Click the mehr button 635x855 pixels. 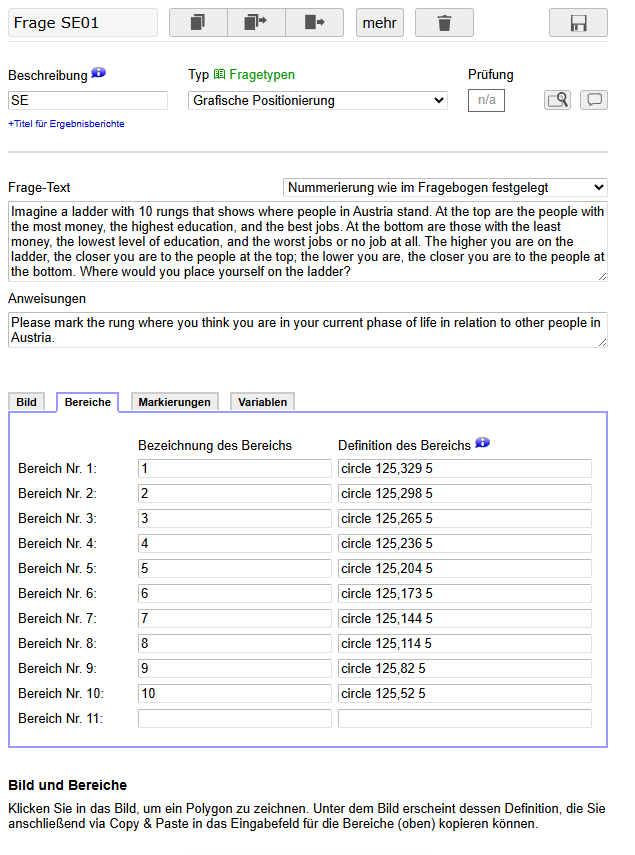[x=380, y=23]
